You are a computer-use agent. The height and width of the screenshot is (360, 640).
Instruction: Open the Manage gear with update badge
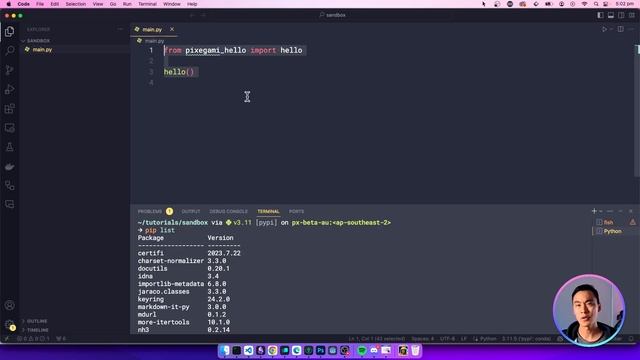[10, 325]
